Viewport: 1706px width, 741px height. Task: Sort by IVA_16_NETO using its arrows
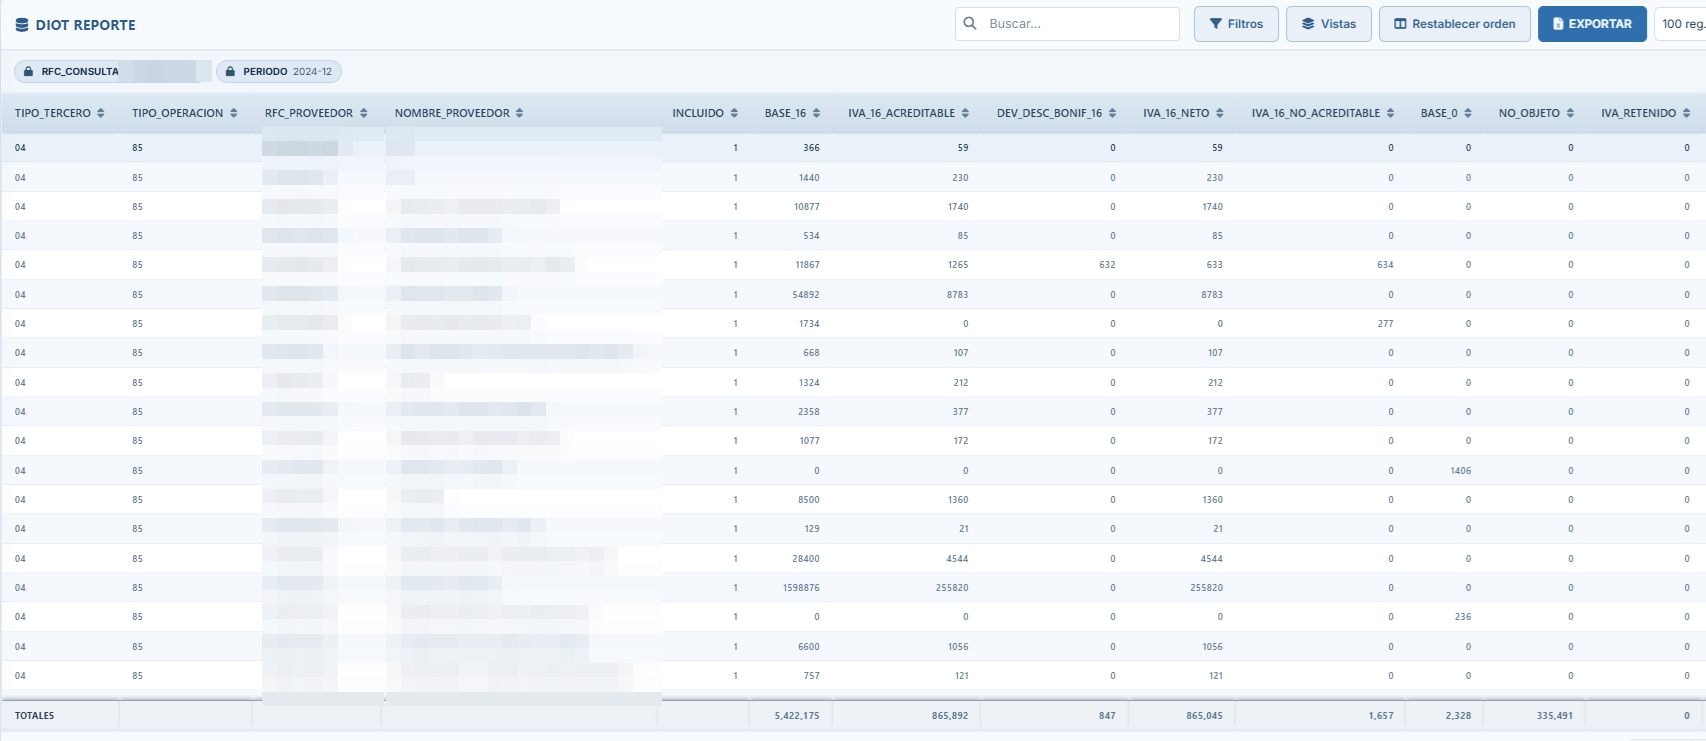[x=1220, y=113]
